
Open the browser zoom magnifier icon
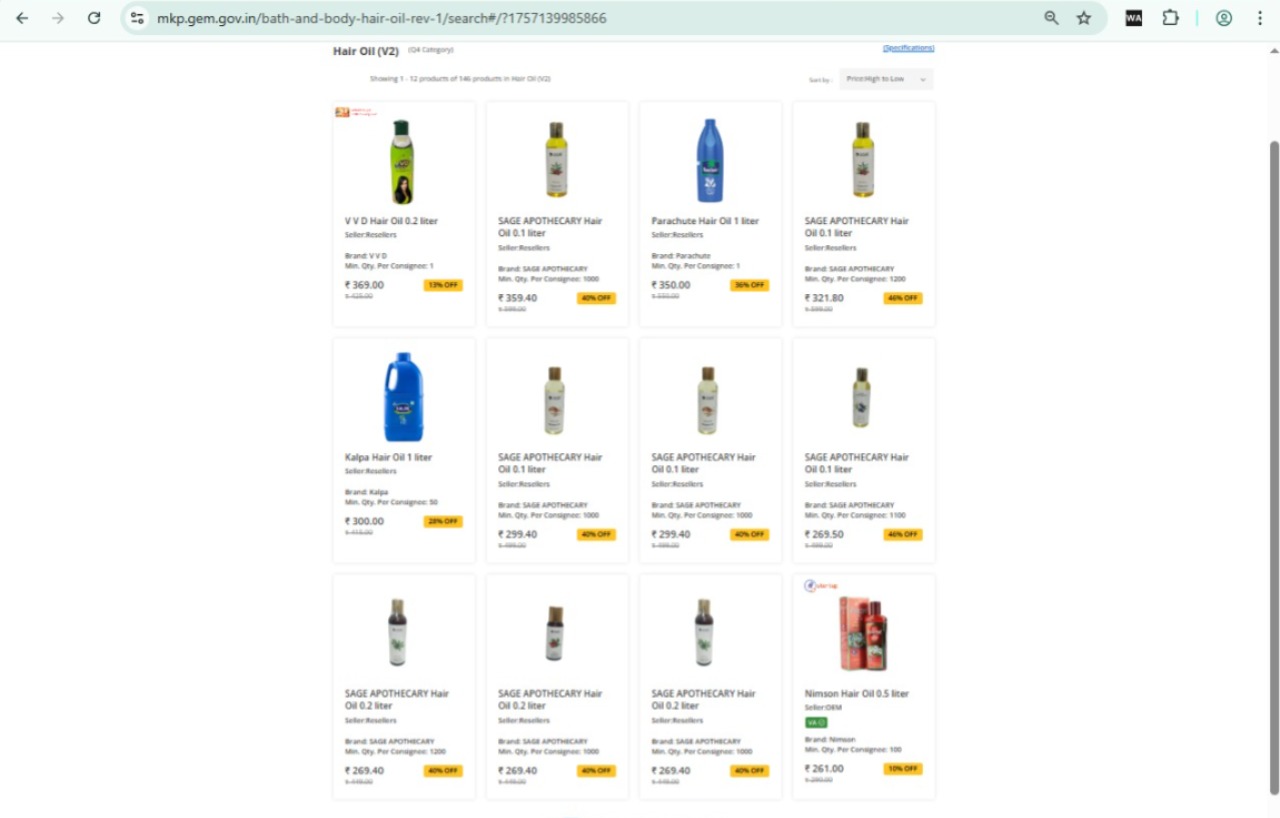point(1051,18)
